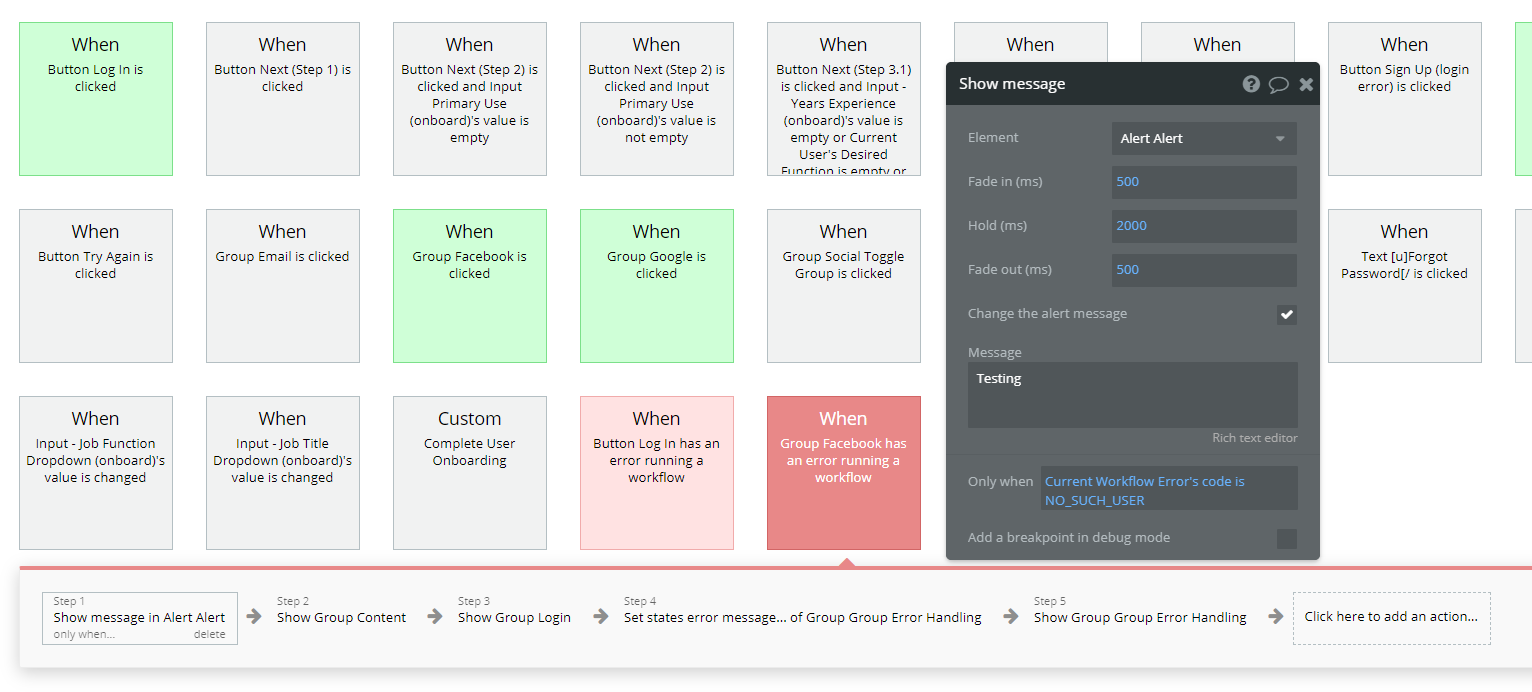This screenshot has height=692, width=1532.
Task: Click the Message text box containing Testing
Action: click(1132, 395)
